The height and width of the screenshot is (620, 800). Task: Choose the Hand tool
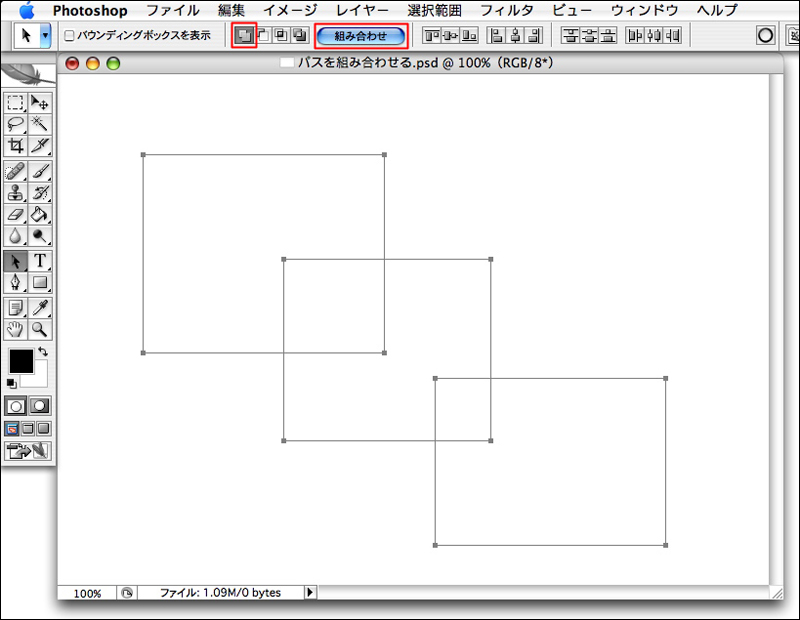(x=16, y=329)
